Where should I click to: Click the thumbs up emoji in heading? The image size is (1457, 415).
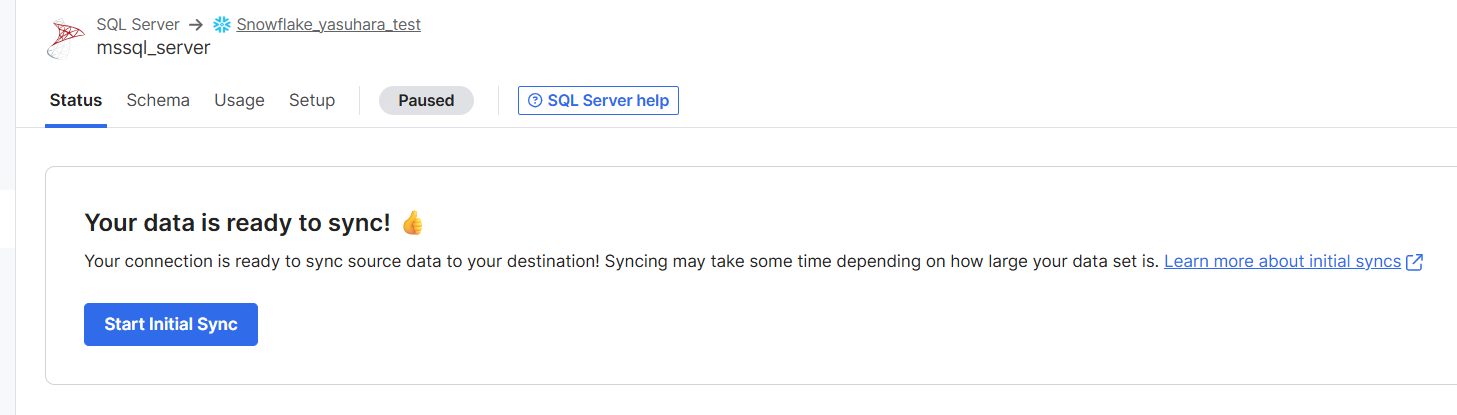click(x=412, y=223)
